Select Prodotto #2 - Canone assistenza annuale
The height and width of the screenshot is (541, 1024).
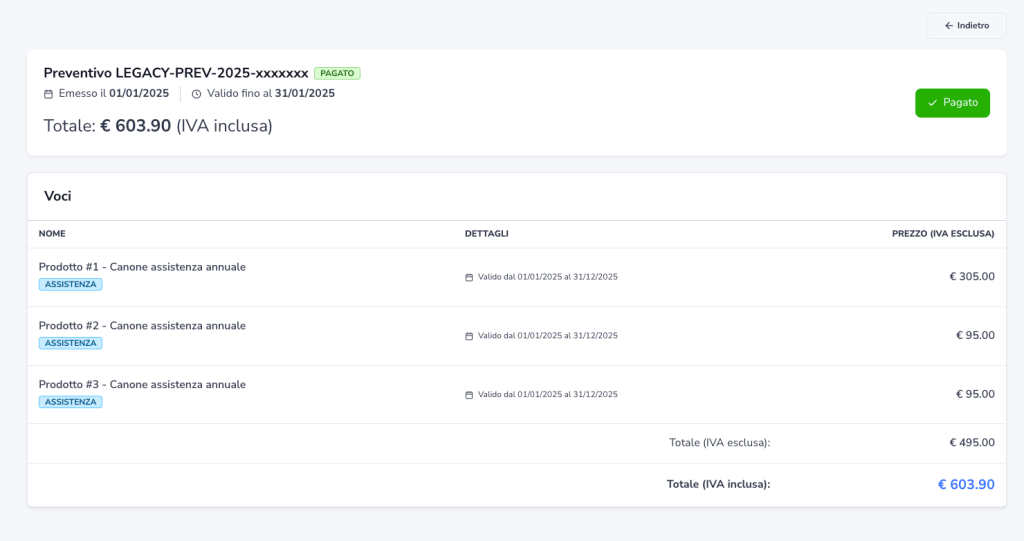(x=142, y=326)
